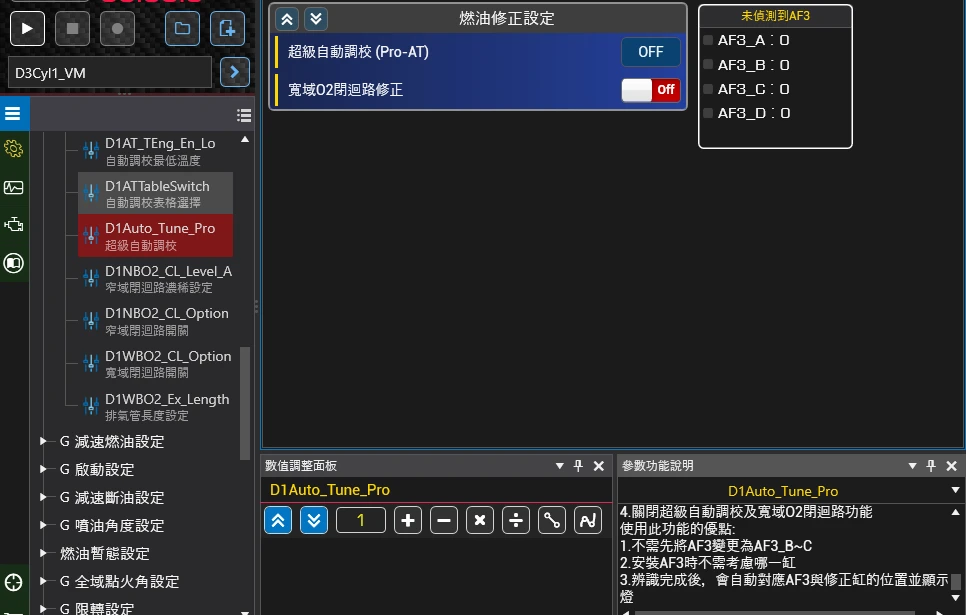Viewport: 966px width, 615px height.
Task: Expand the G 噴油角度設定 tree node
Action: pos(43,525)
